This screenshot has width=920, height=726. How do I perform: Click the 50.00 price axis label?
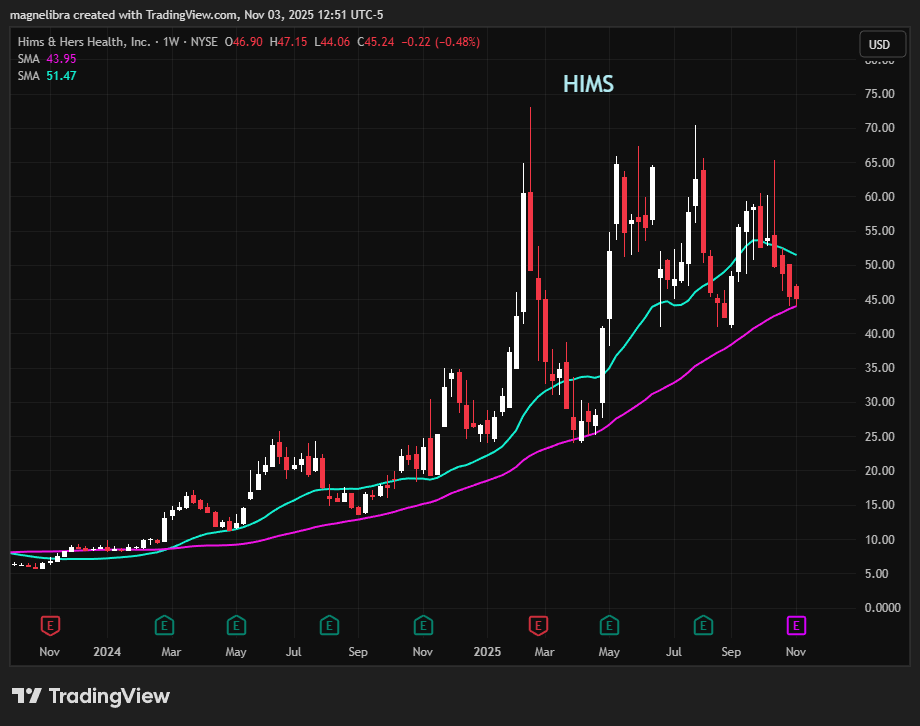(x=880, y=265)
